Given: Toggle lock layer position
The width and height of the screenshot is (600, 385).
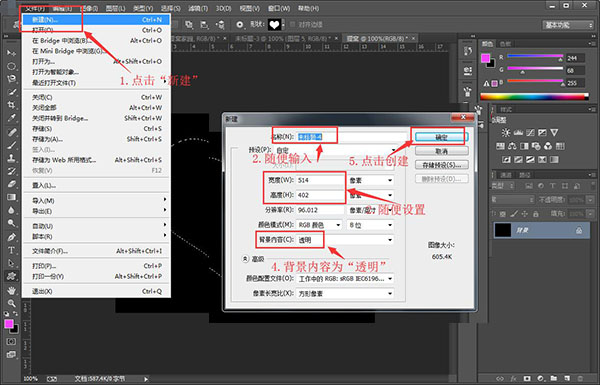Looking at the screenshot, I should pos(525,214).
